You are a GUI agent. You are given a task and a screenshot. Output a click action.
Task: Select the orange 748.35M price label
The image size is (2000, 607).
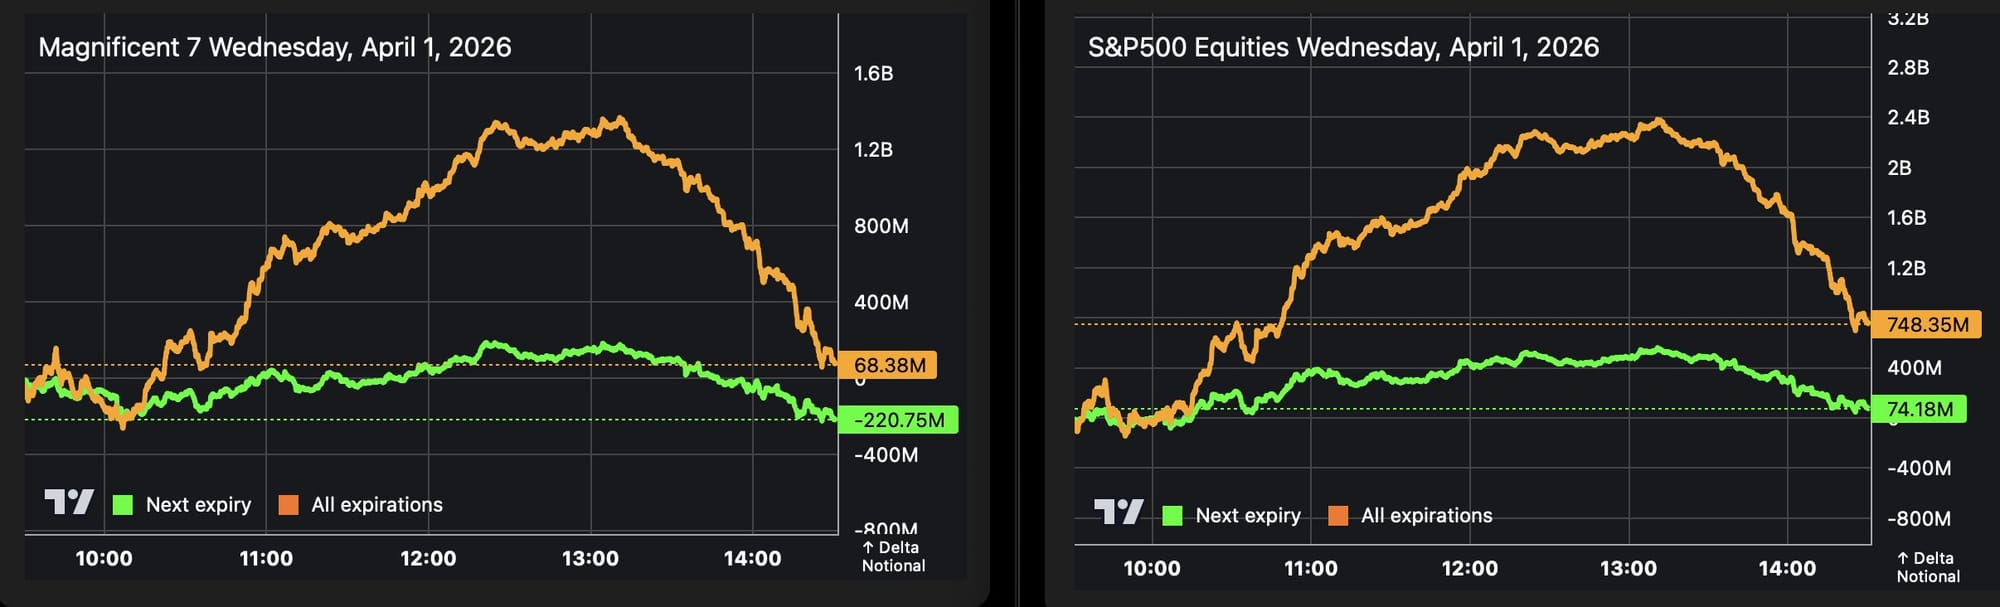(1926, 325)
